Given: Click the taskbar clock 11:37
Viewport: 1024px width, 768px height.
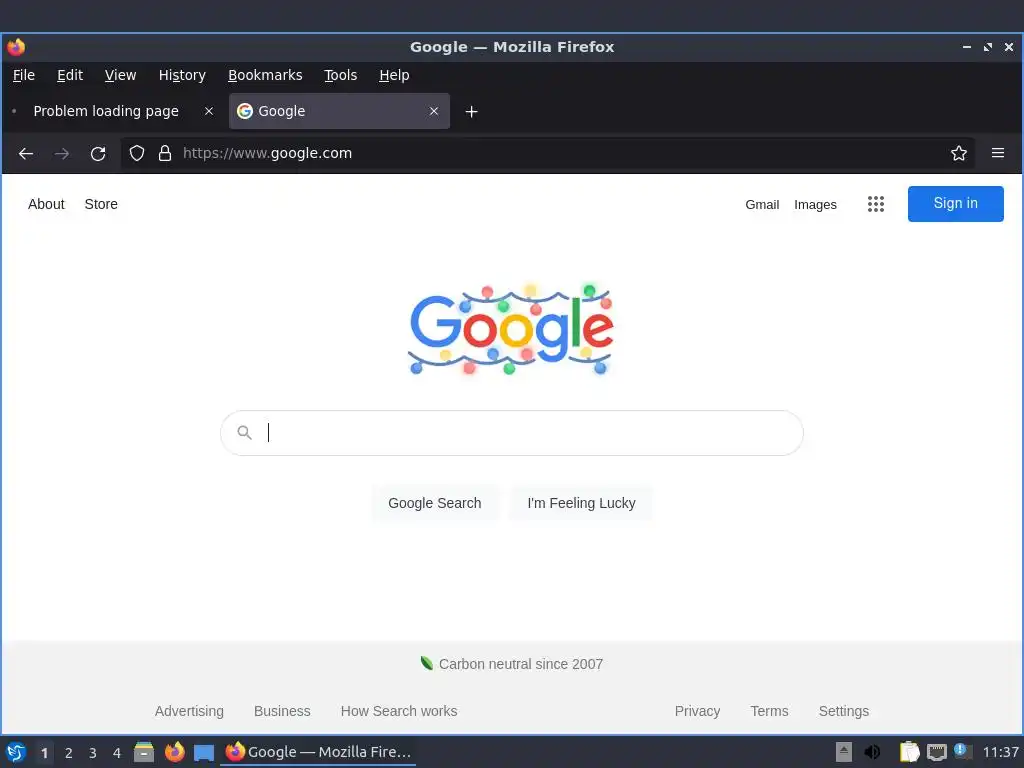Looking at the screenshot, I should pos(1000,752).
